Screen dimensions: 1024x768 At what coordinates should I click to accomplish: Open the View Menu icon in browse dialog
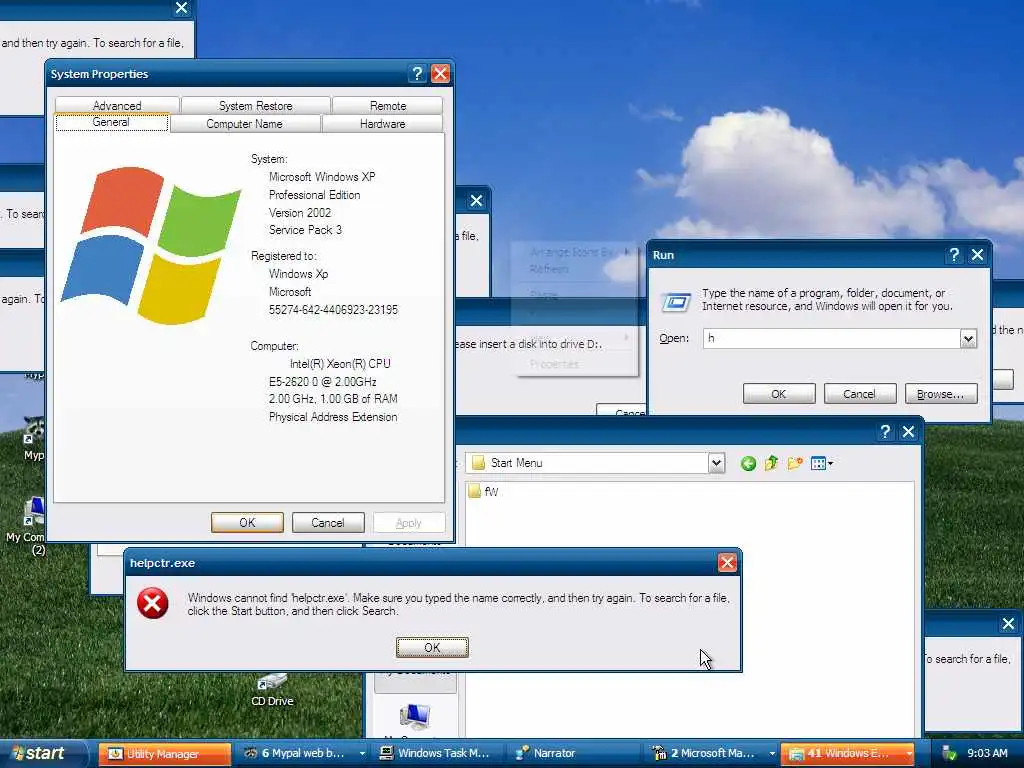pos(822,463)
